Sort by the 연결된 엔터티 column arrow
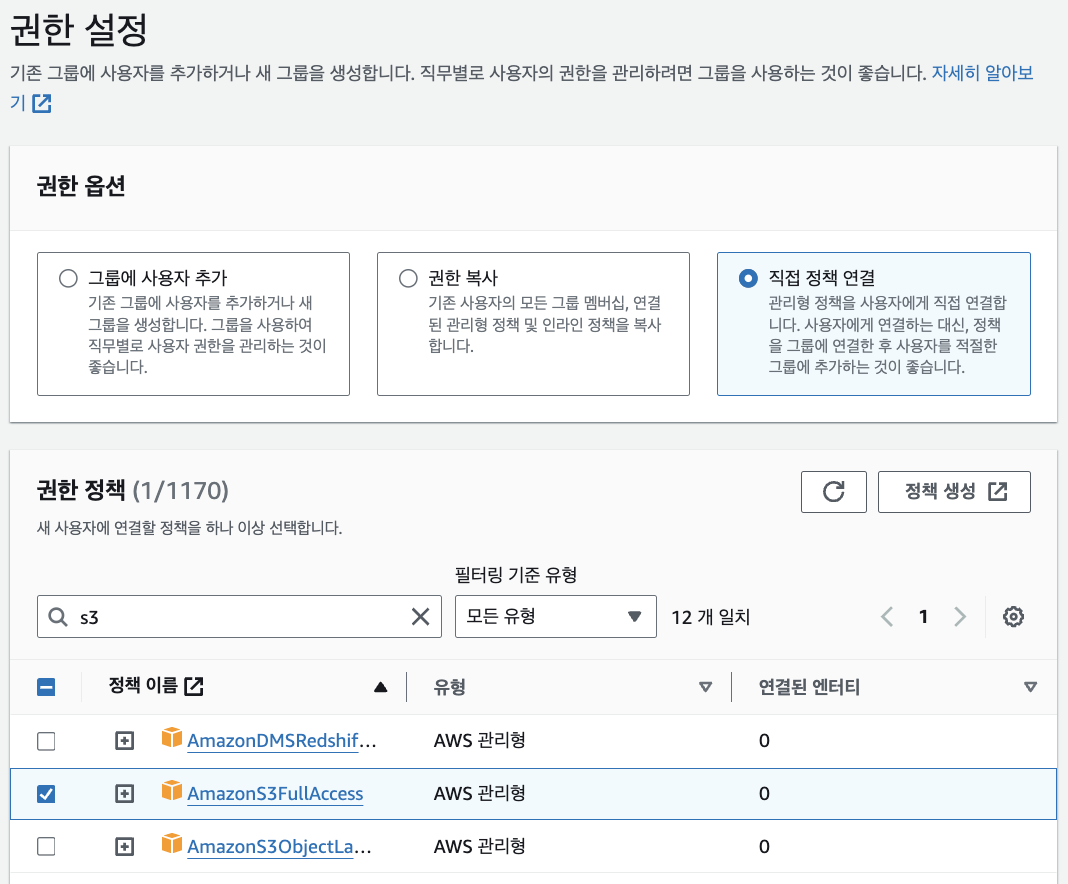Screen dimensions: 1068x884 coord(1031,687)
